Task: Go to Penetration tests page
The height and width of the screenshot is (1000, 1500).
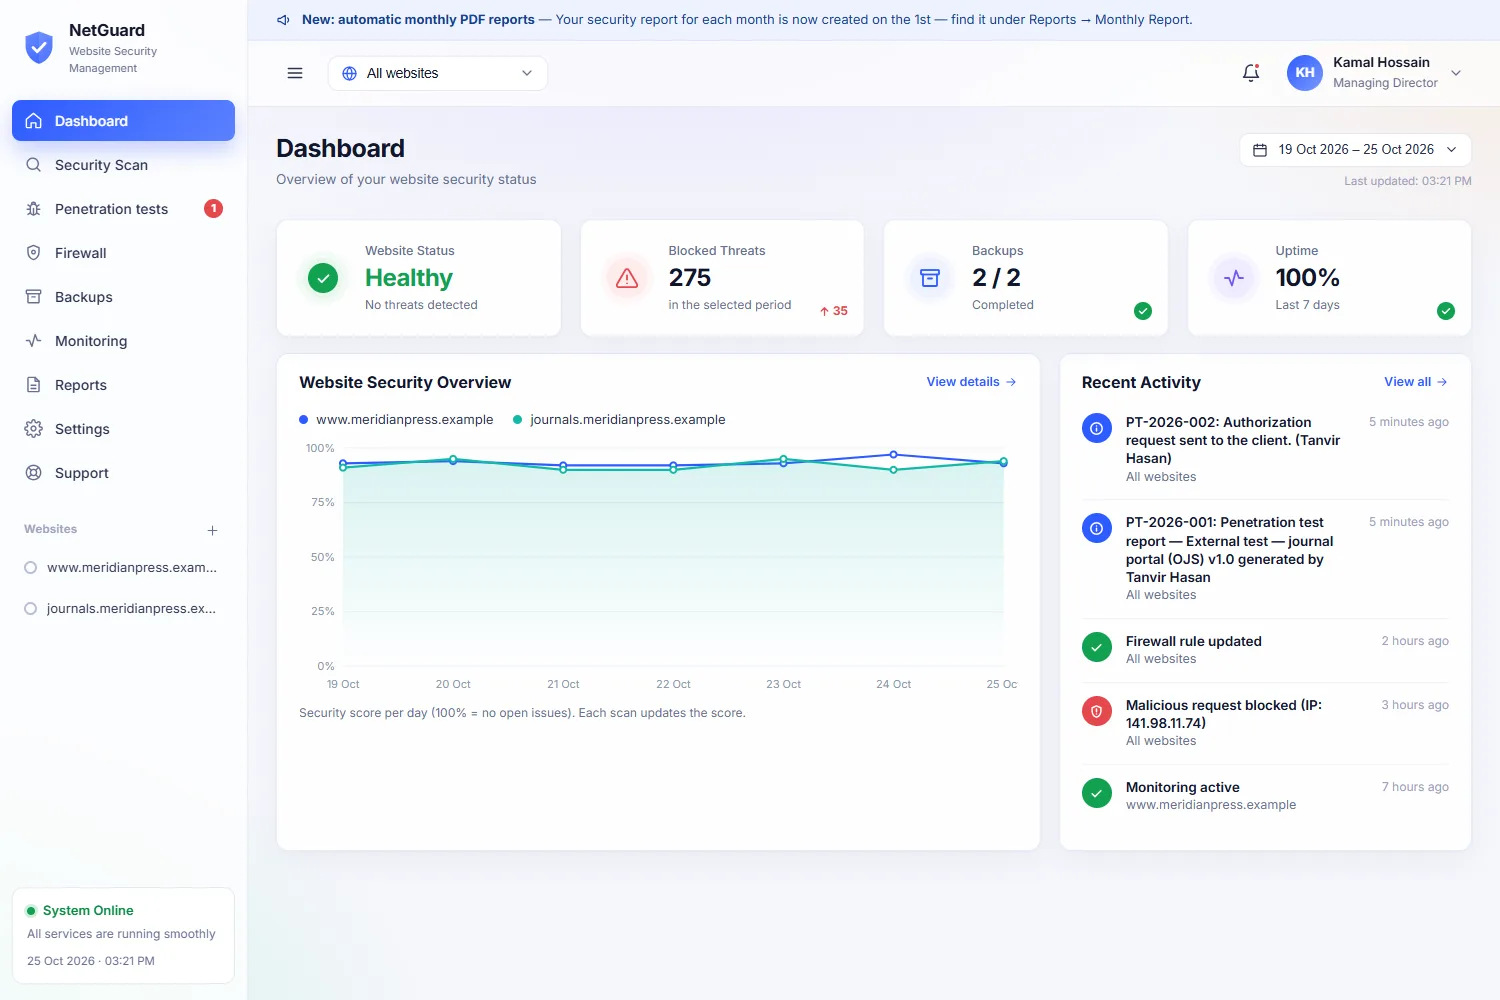Action: (123, 209)
